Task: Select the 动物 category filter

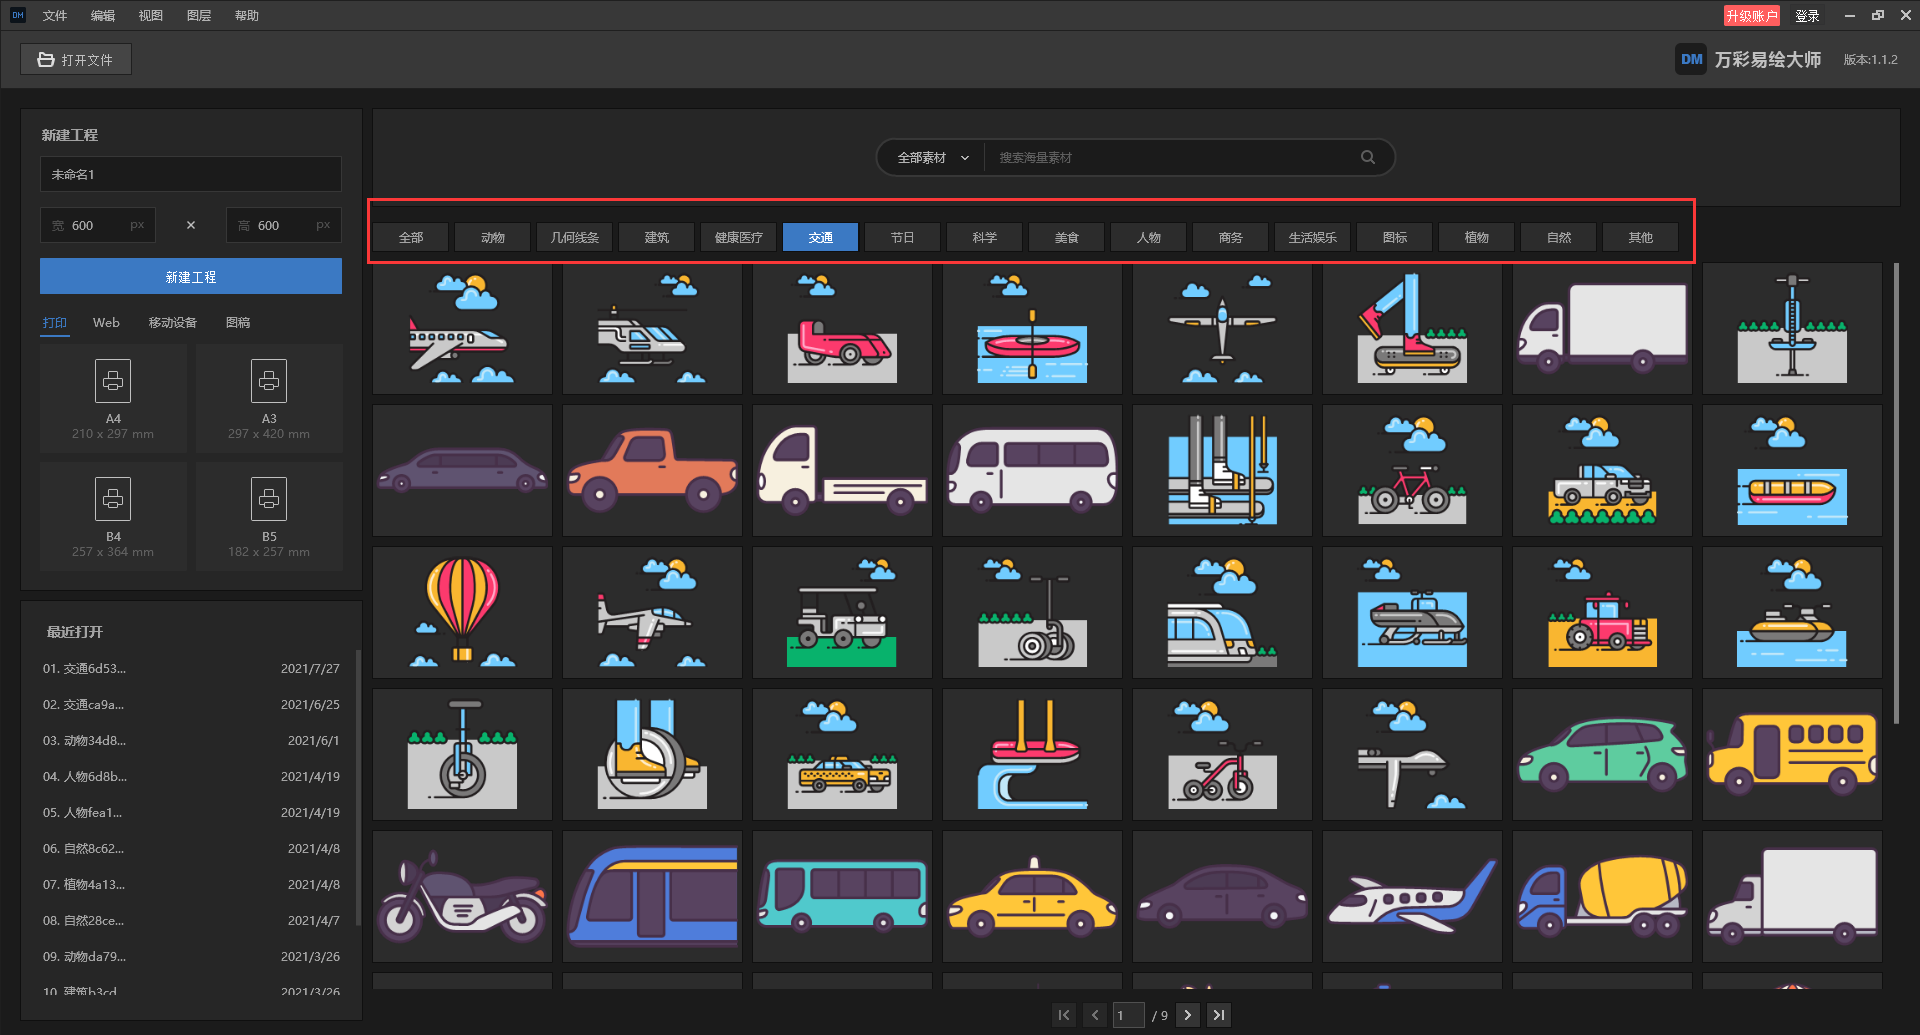Action: click(x=492, y=237)
